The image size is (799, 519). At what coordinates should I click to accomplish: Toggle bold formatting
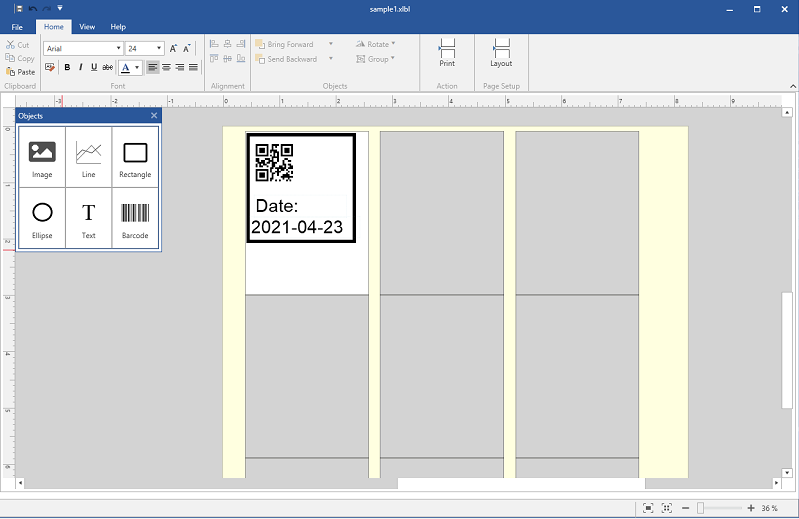pyautogui.click(x=67, y=68)
